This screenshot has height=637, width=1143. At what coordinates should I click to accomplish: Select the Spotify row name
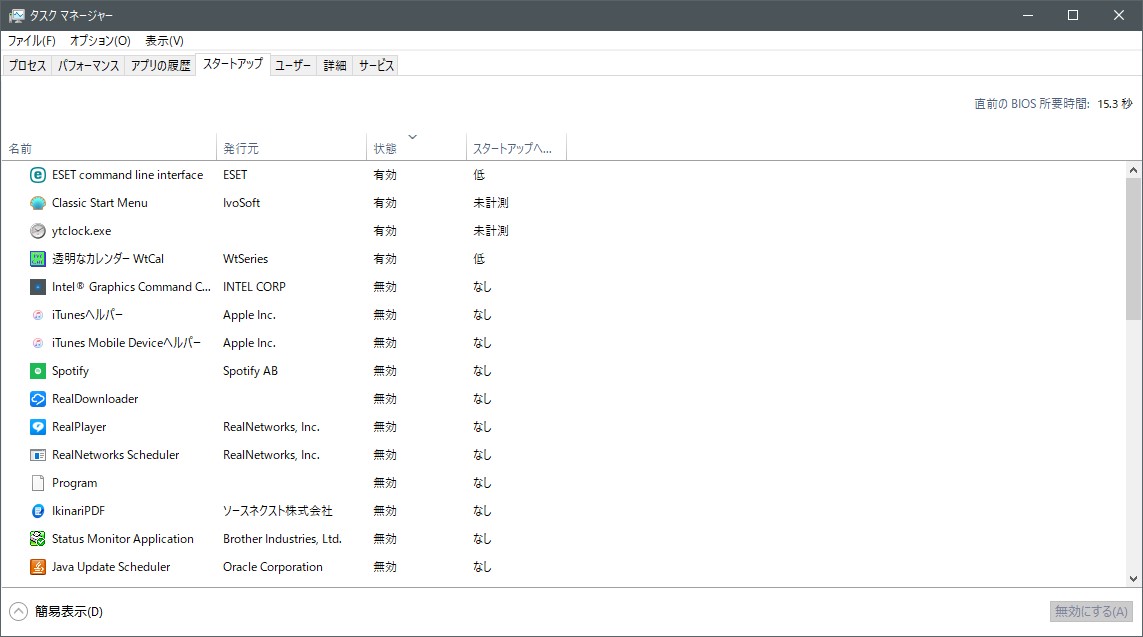[70, 371]
